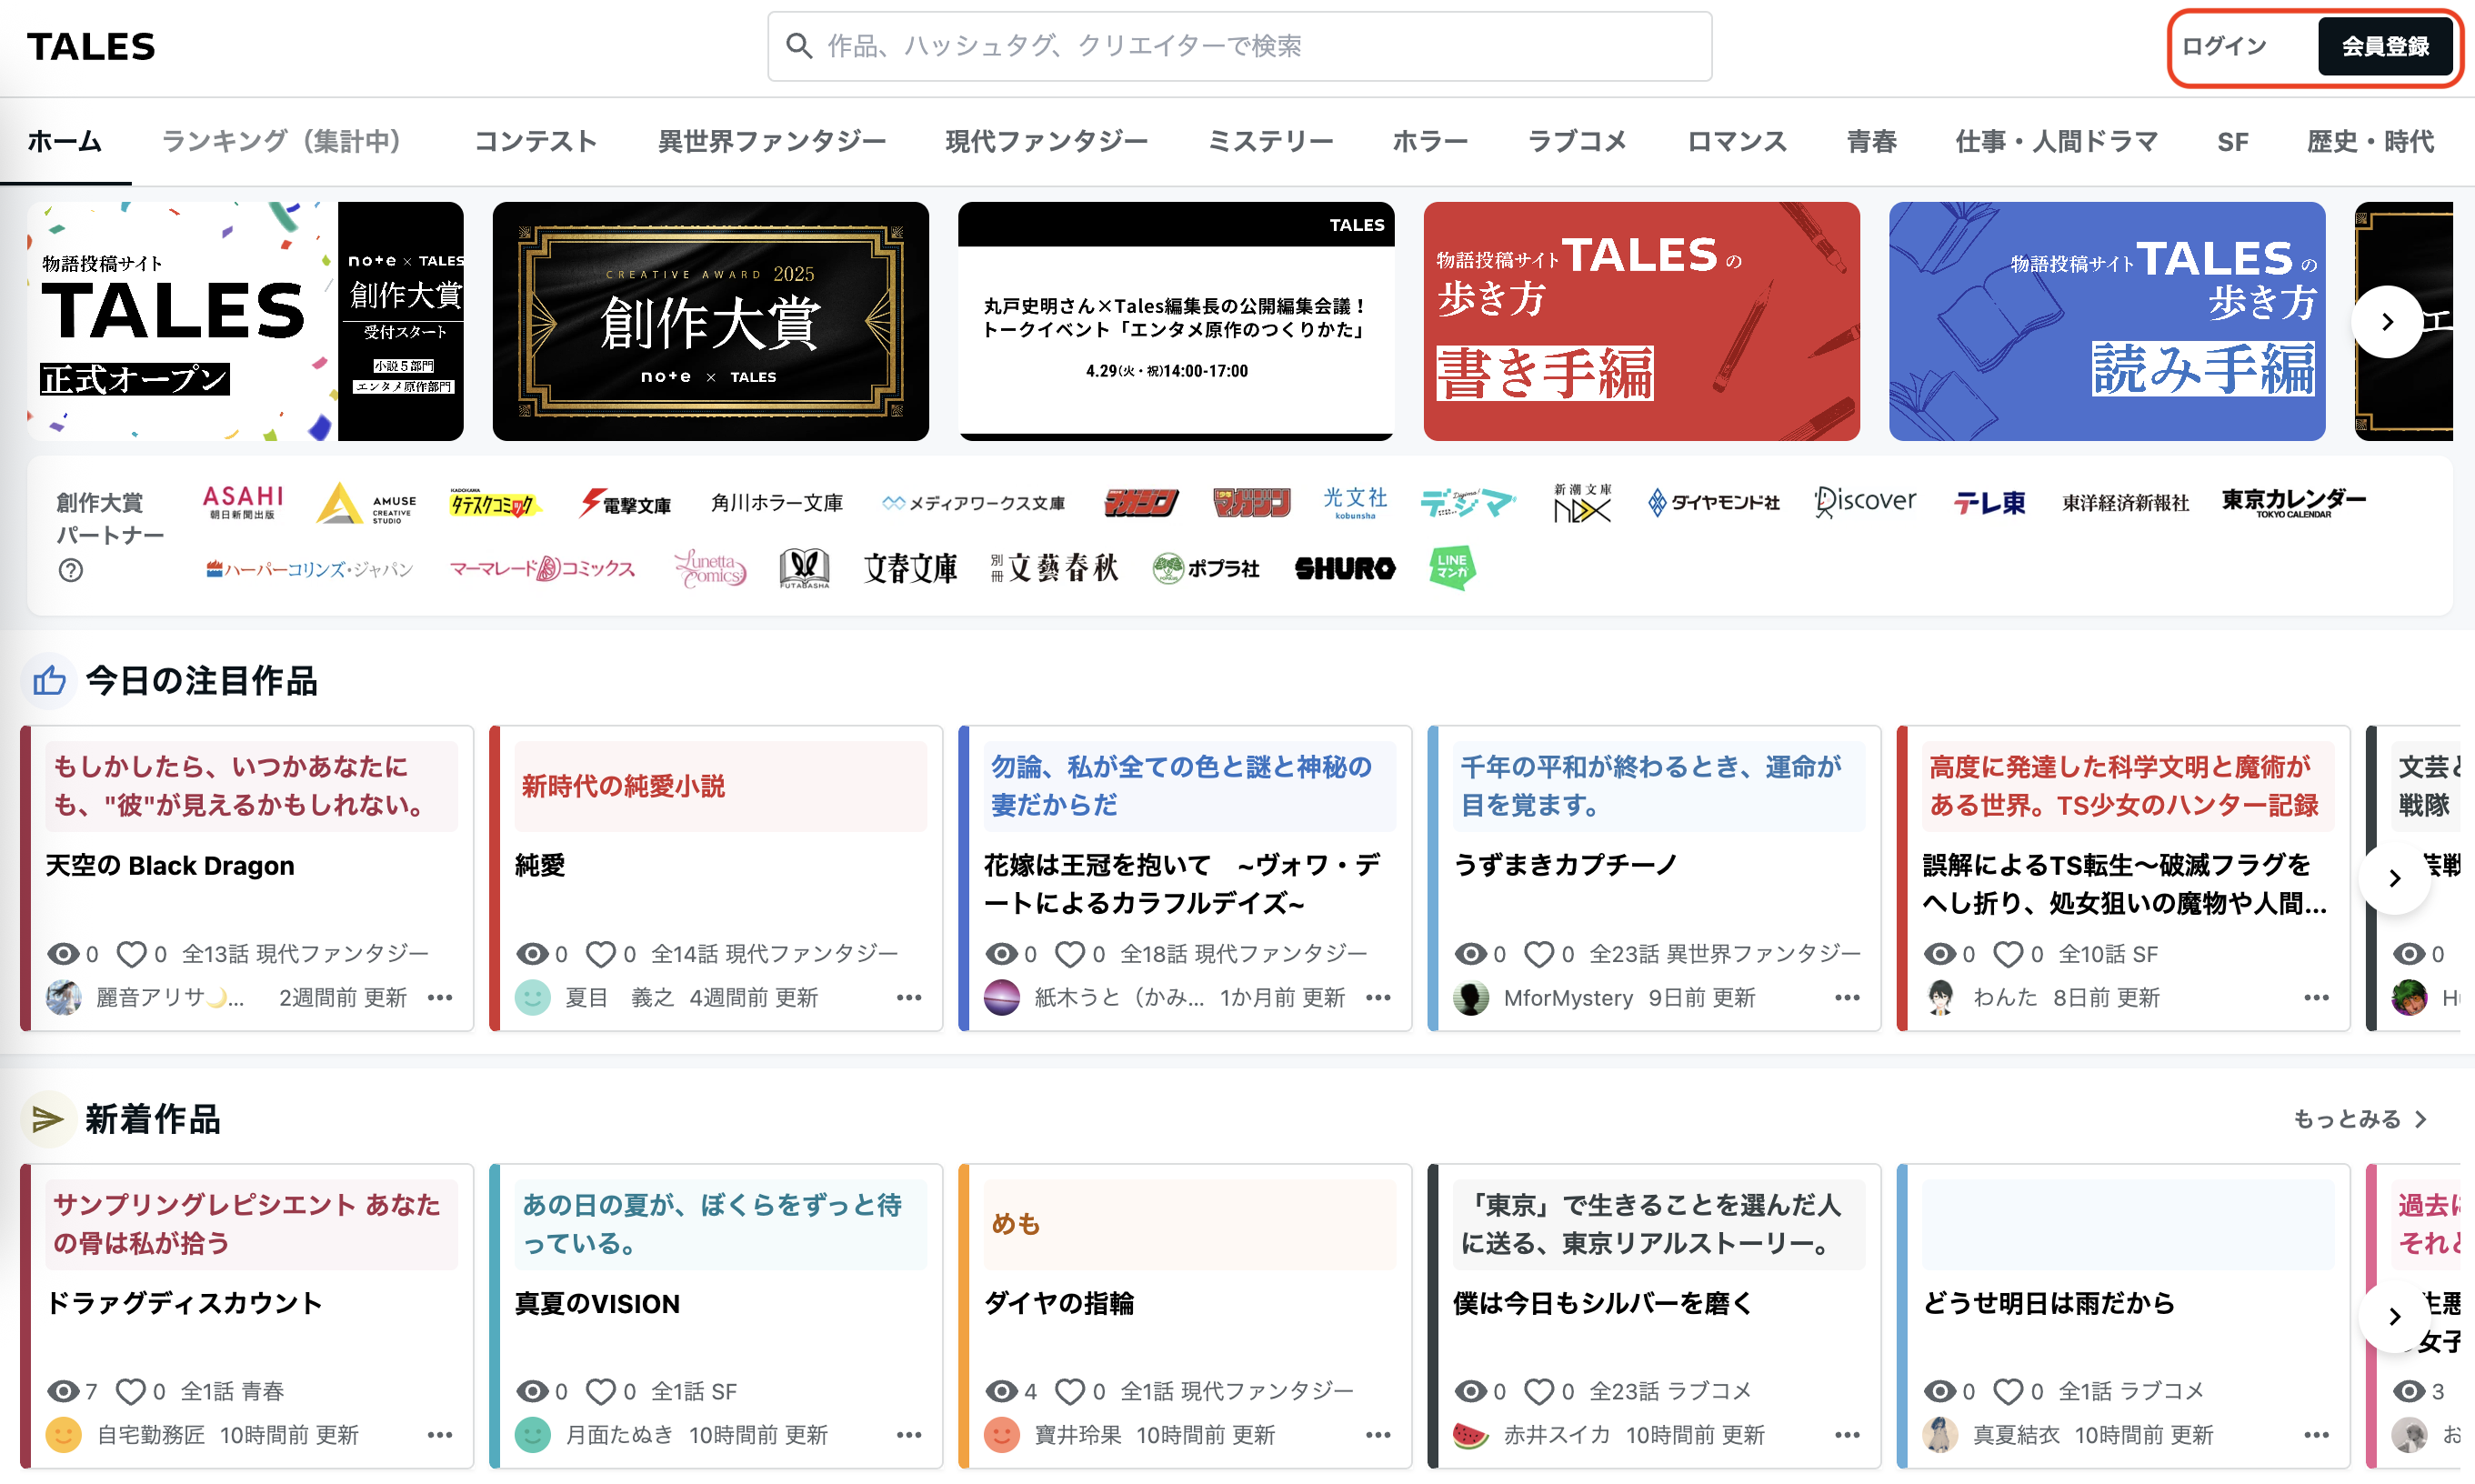Viewport: 2475px width, 1484px height.
Task: Open the TALESの歩き方 読み手編 blue banner
Action: [2106, 321]
